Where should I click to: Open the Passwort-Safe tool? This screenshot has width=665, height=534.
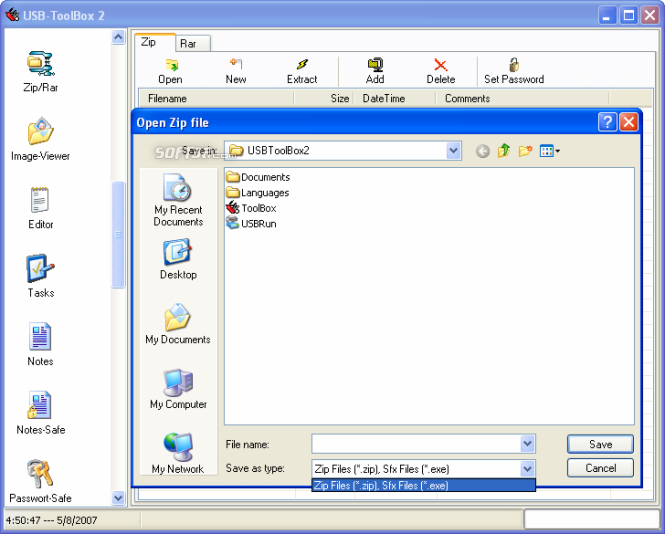click(x=40, y=481)
